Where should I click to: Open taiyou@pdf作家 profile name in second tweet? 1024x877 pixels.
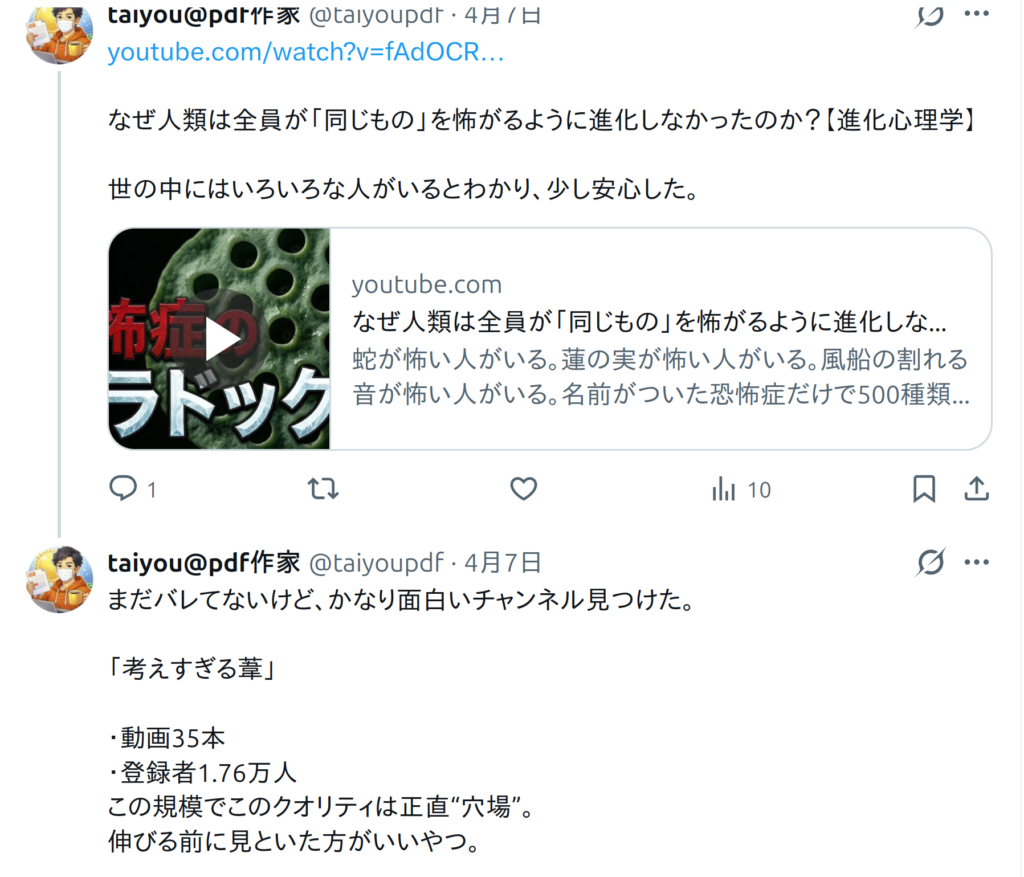coord(204,562)
